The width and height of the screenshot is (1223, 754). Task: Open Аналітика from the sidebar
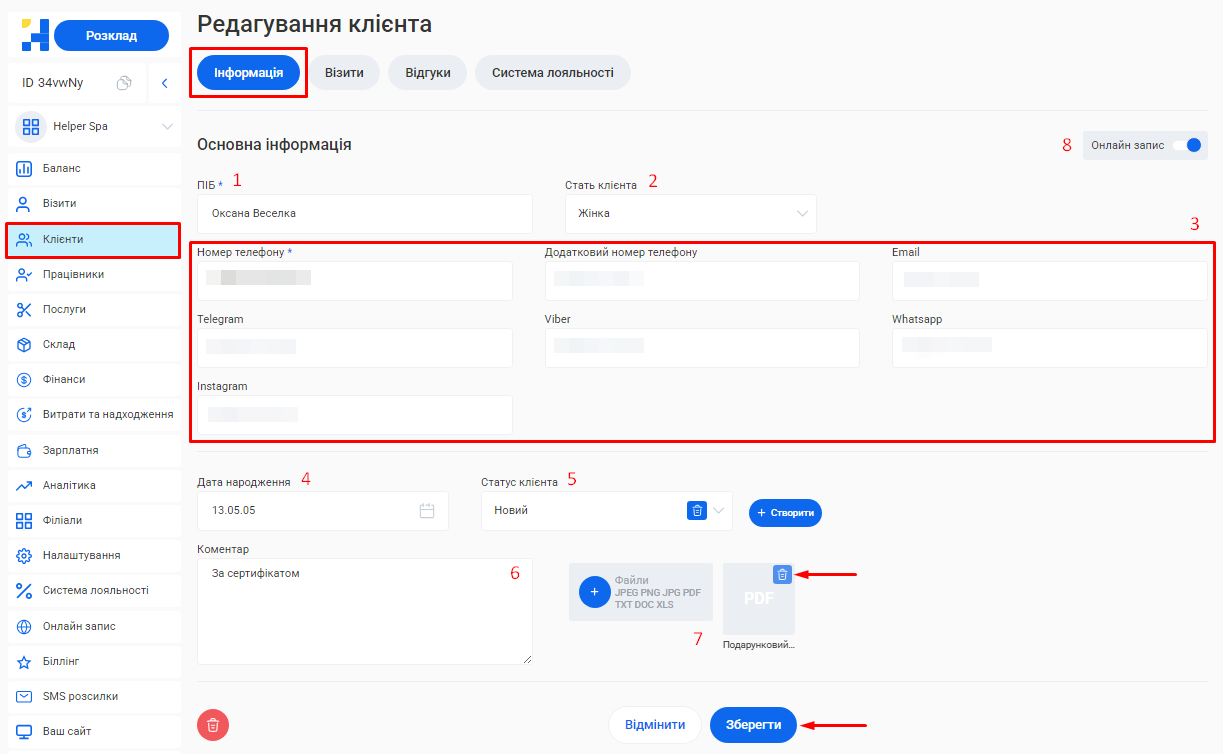coord(69,485)
